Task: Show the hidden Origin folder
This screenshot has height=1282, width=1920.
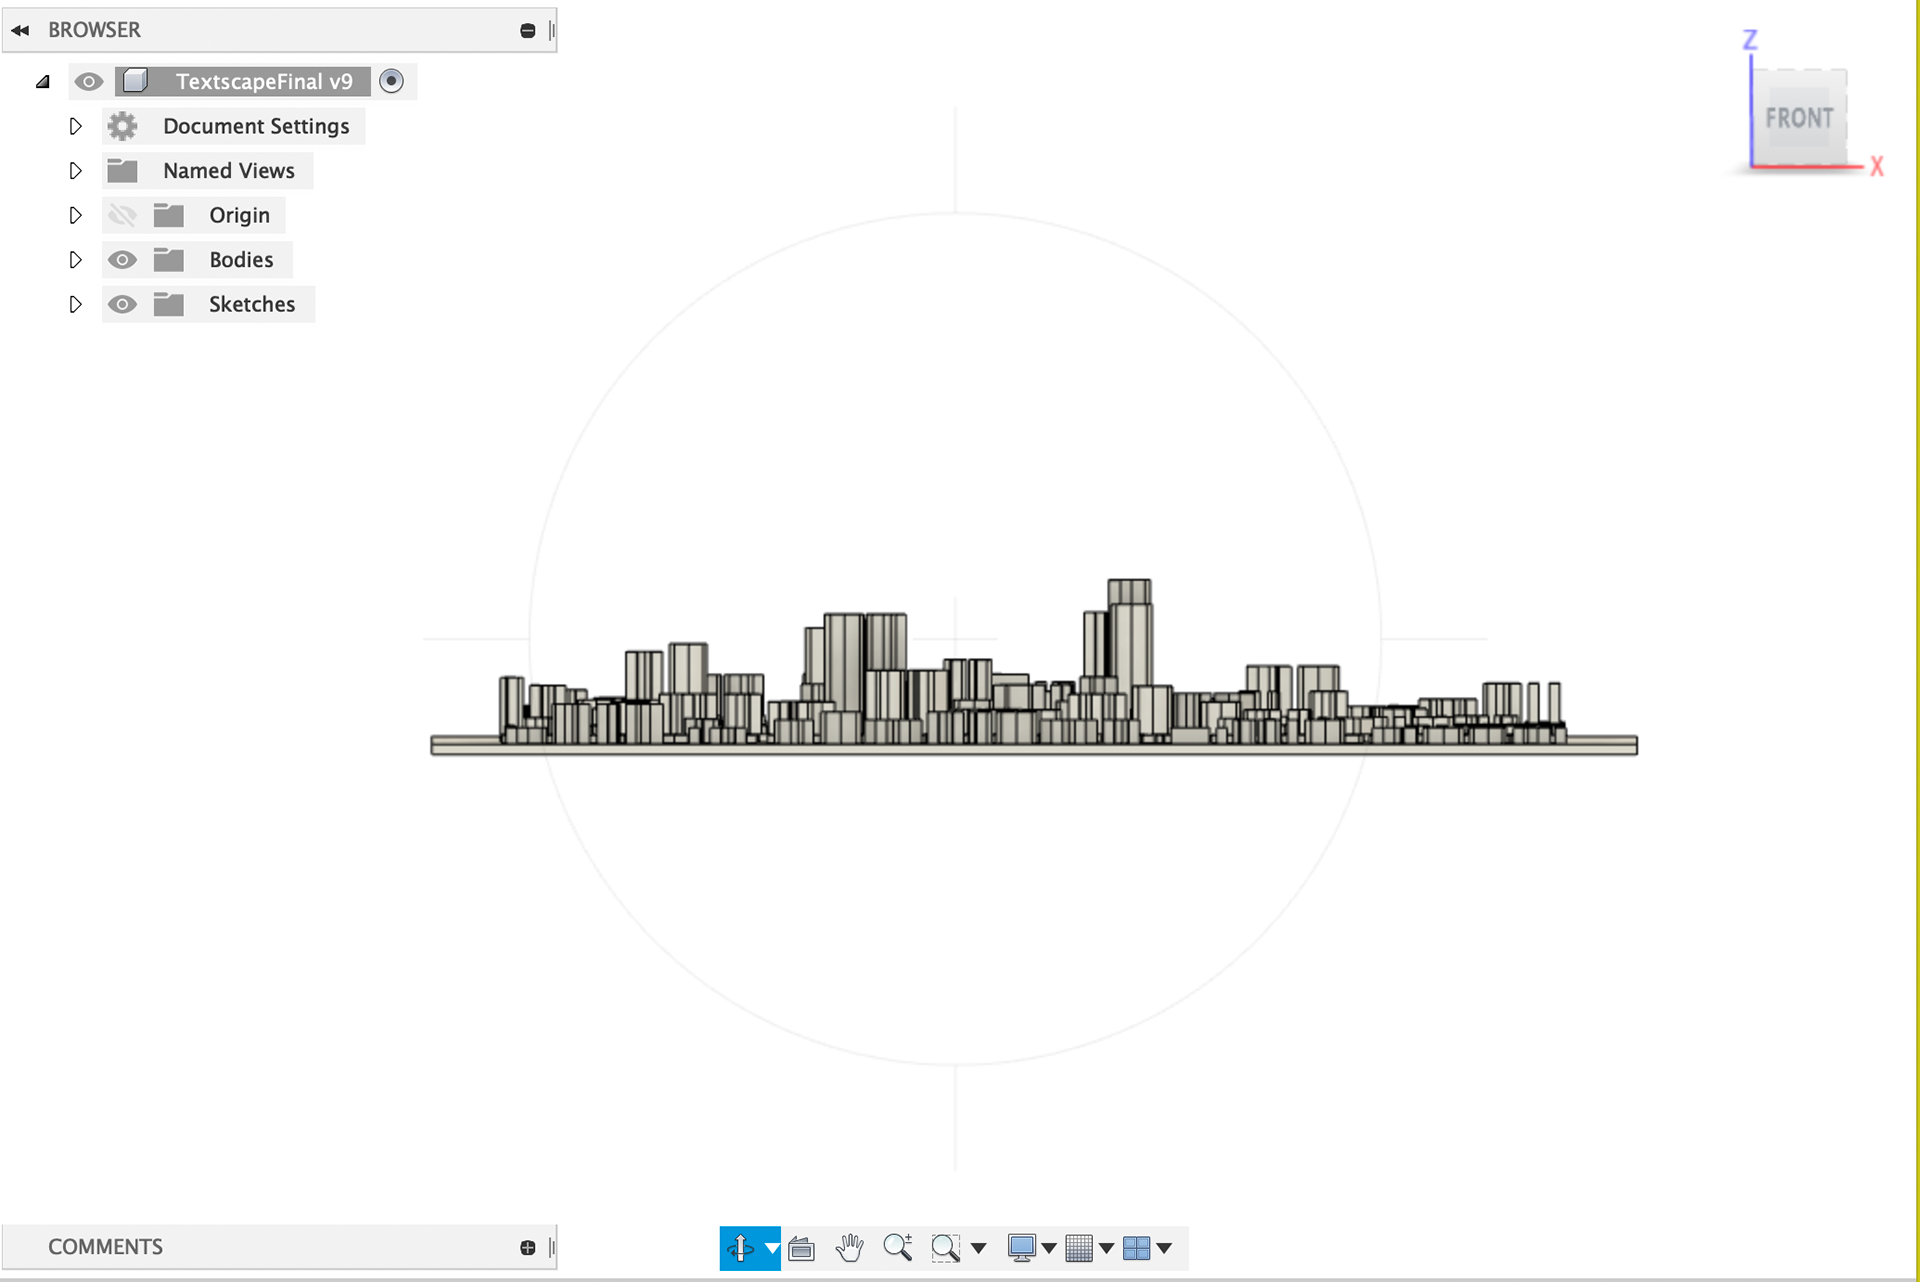Action: [x=122, y=215]
